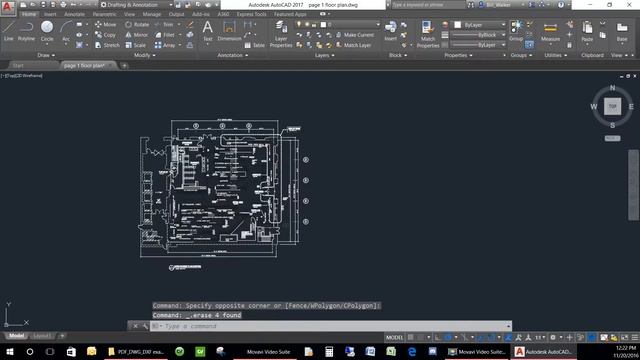640x360 pixels.
Task: Activate the Trim tool
Action: tap(164, 24)
